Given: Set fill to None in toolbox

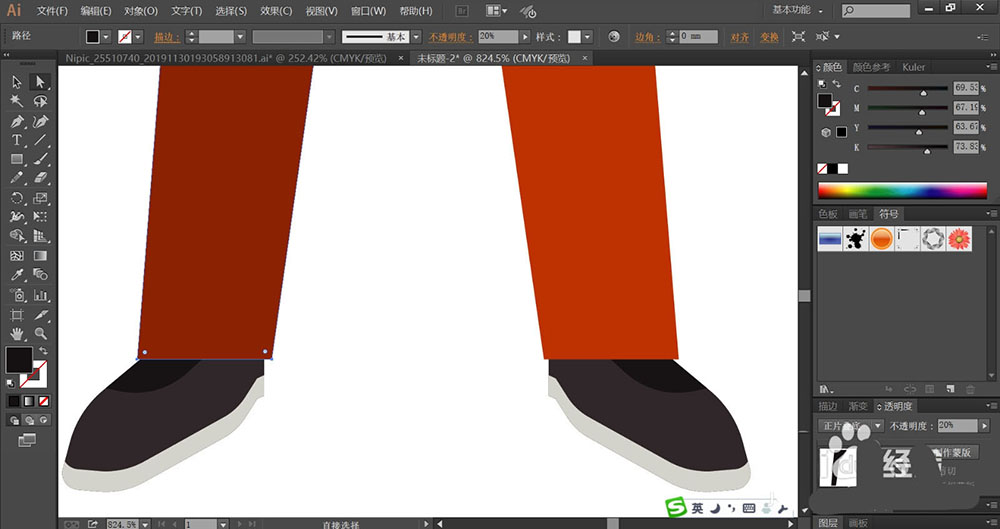Looking at the screenshot, I should click(43, 401).
